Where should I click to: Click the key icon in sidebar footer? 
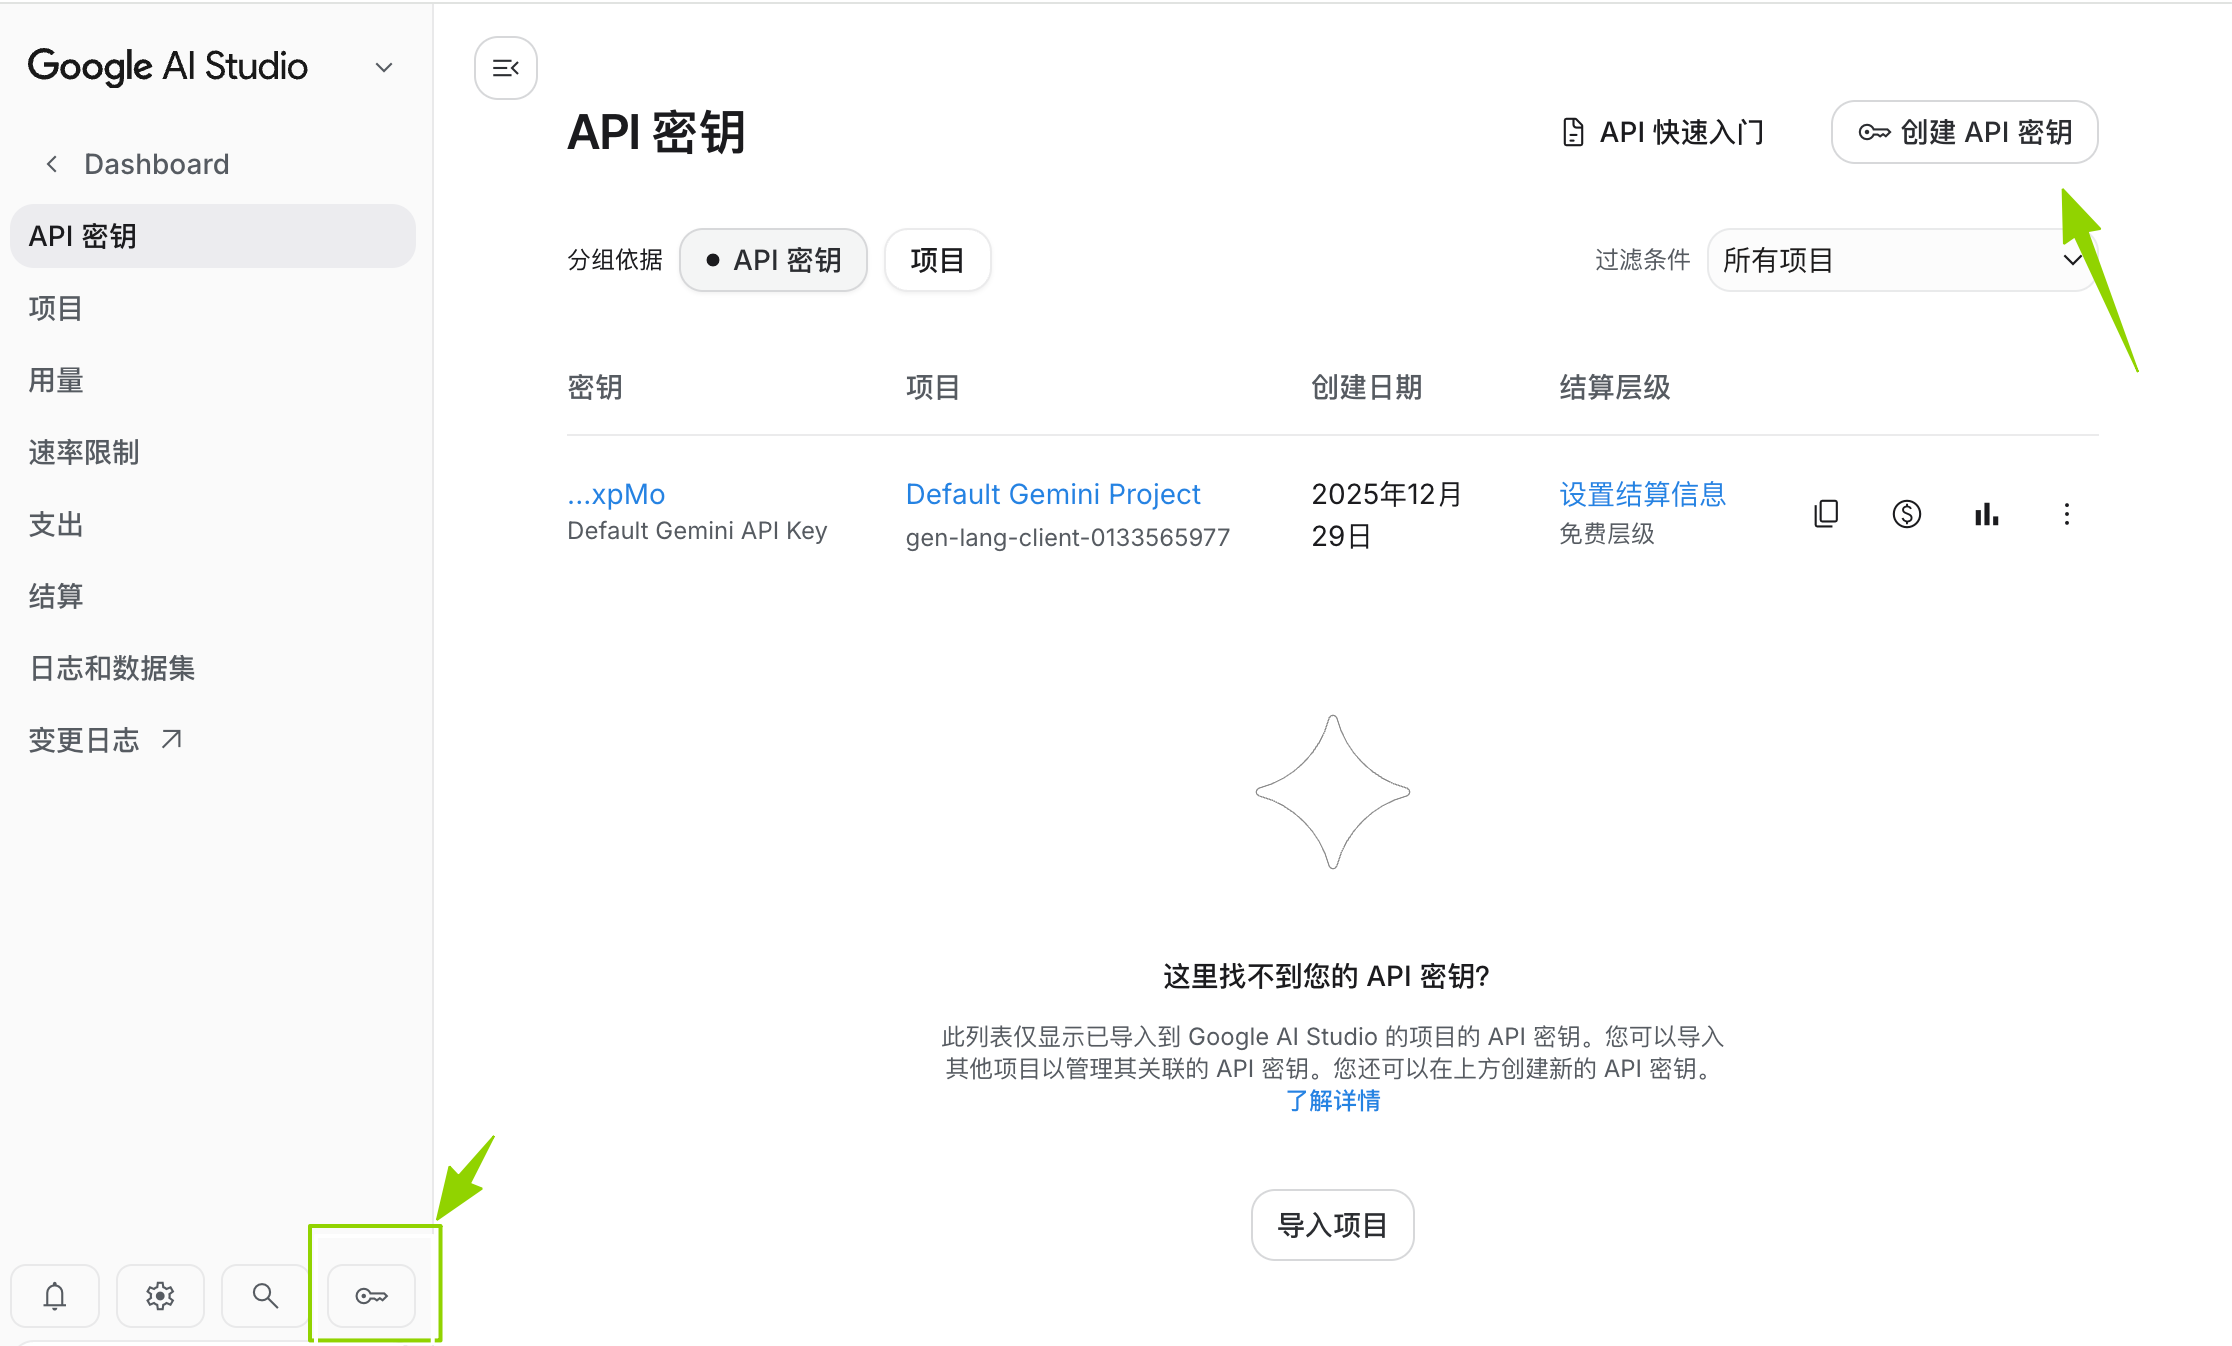[371, 1296]
